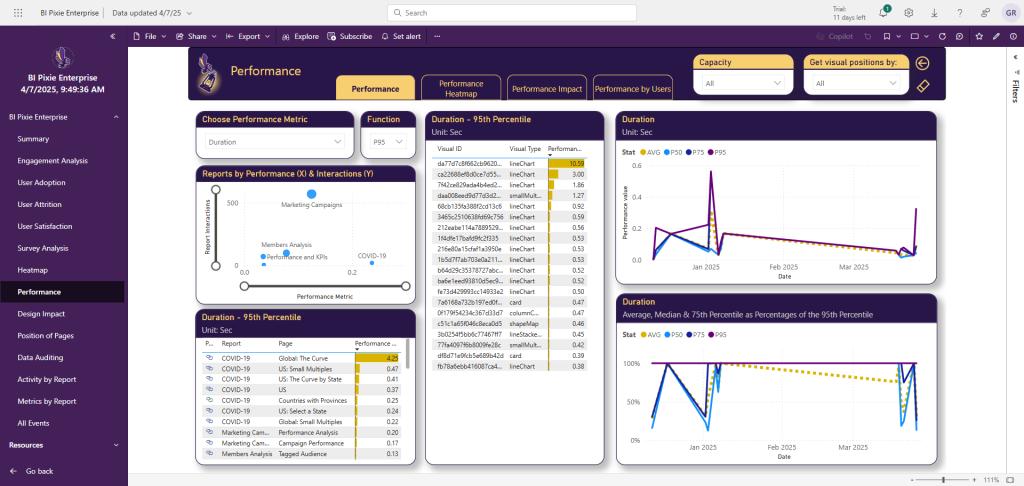Click the Subscribe button
The width and height of the screenshot is (1024, 486).
349,36
